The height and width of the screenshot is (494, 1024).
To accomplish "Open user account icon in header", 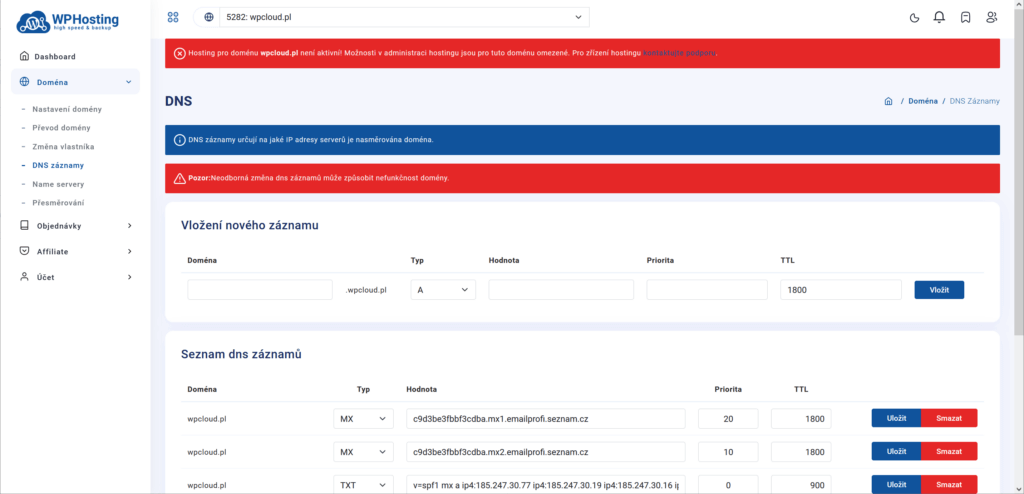I will (991, 17).
